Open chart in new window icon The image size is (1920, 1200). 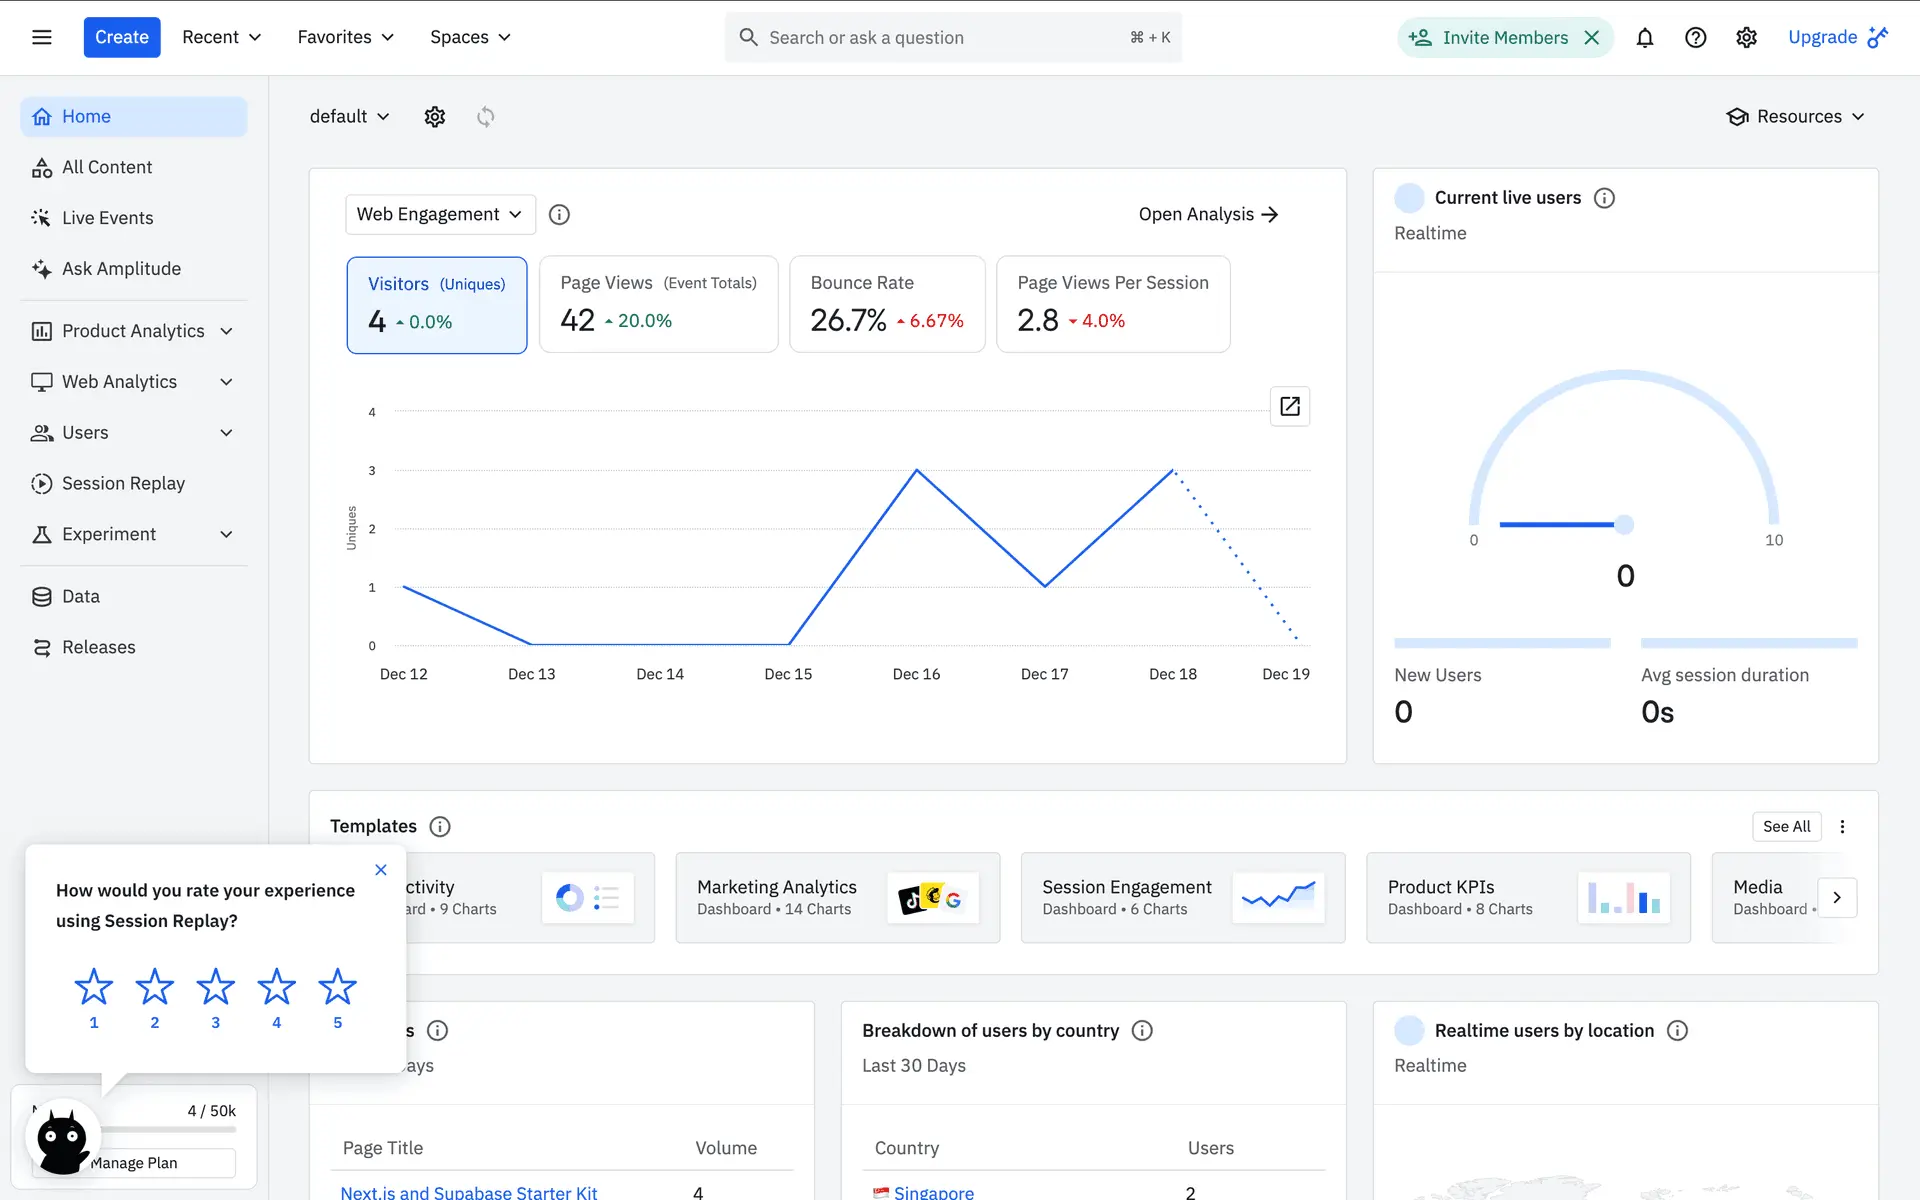click(x=1289, y=406)
